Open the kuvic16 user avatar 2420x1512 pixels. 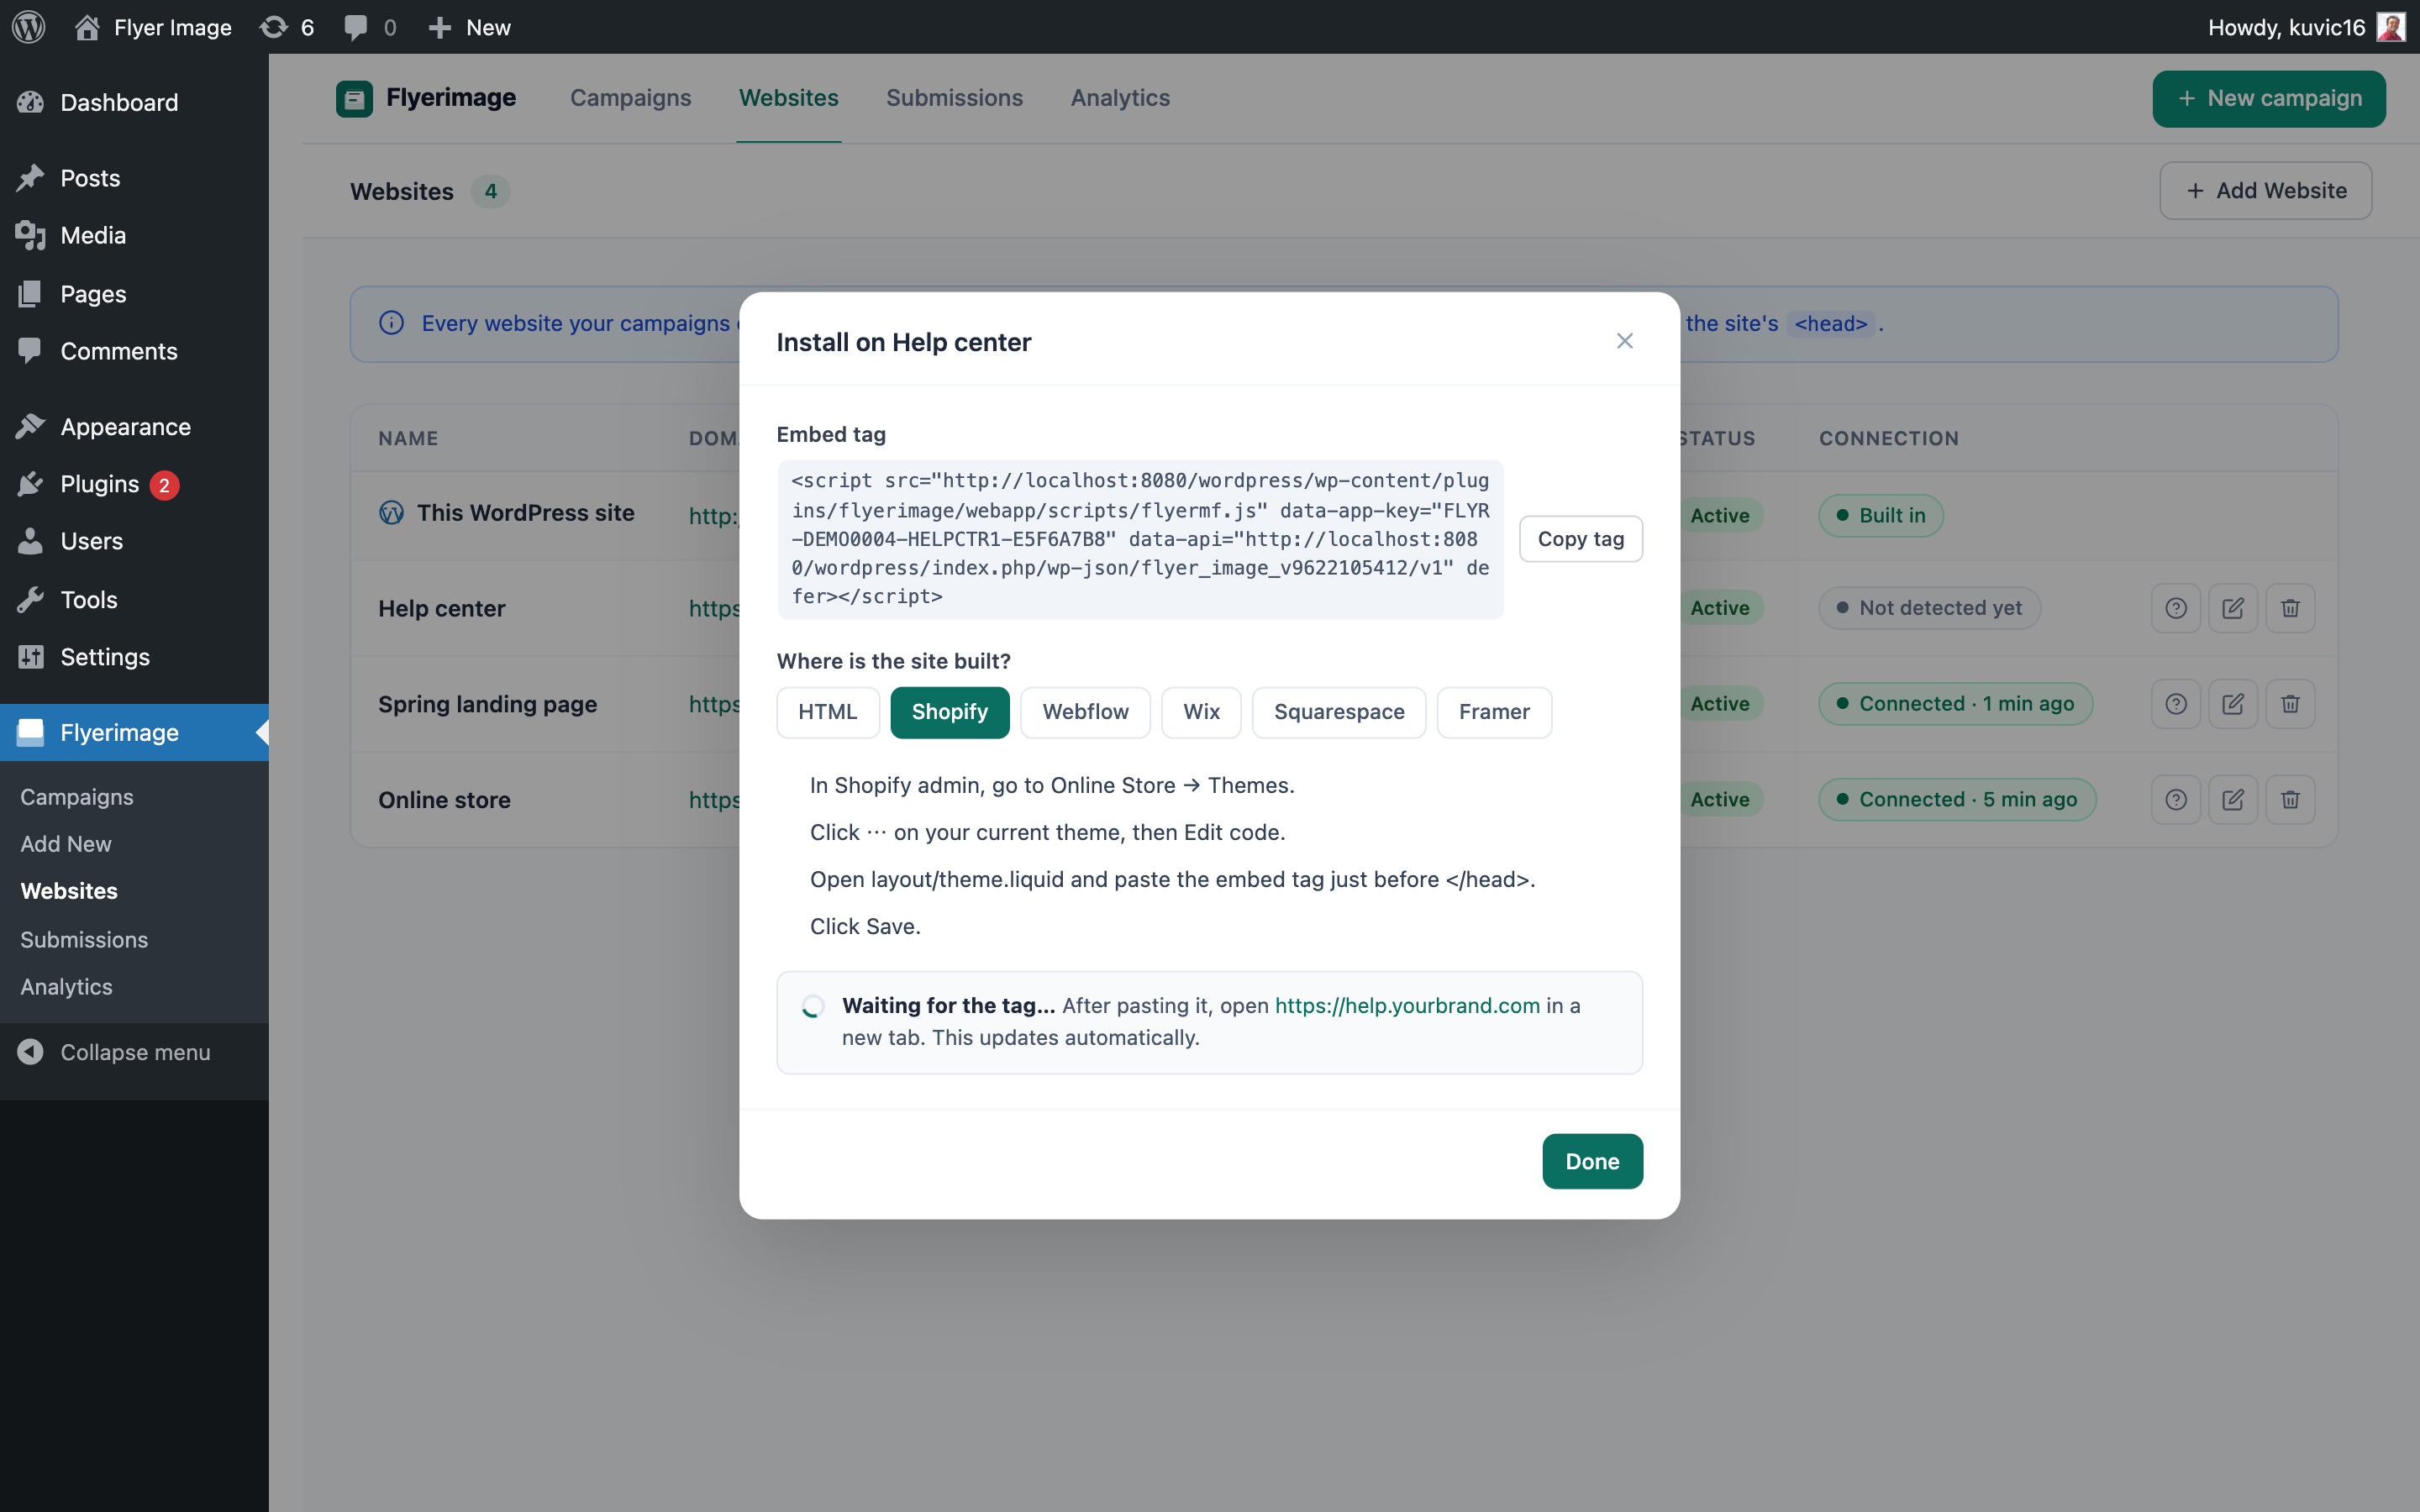tap(2391, 27)
